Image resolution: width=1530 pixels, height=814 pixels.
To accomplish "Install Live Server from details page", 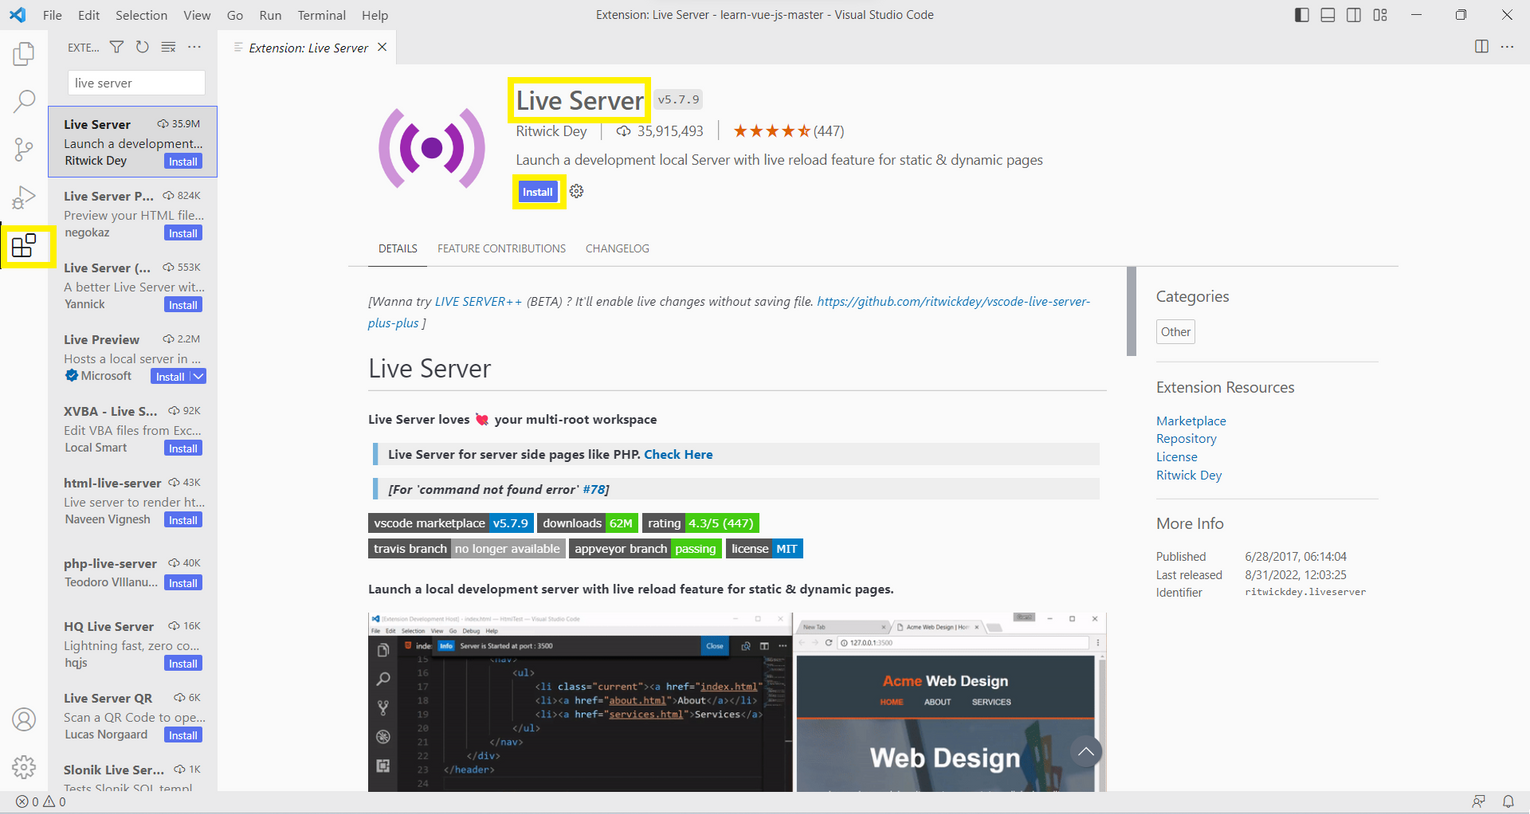I will click(538, 192).
